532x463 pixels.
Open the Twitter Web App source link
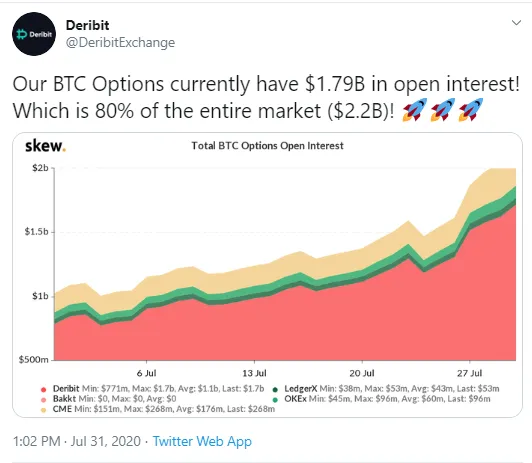coord(202,441)
